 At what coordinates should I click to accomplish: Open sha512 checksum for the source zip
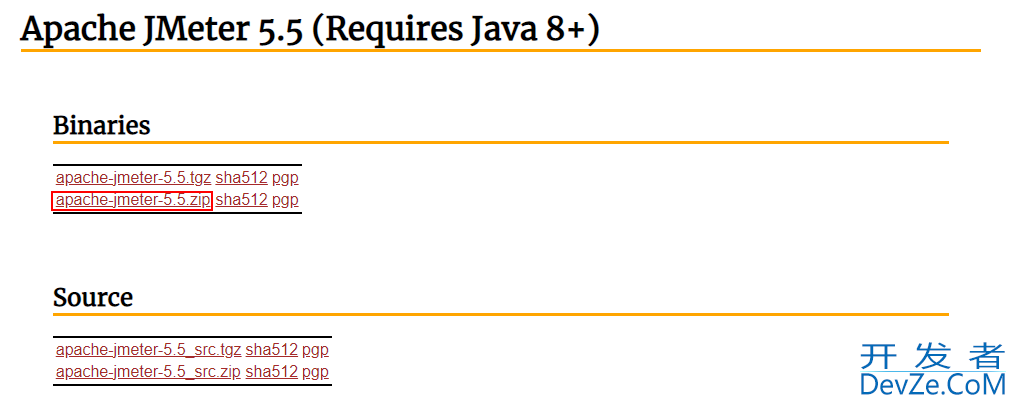coord(271,372)
